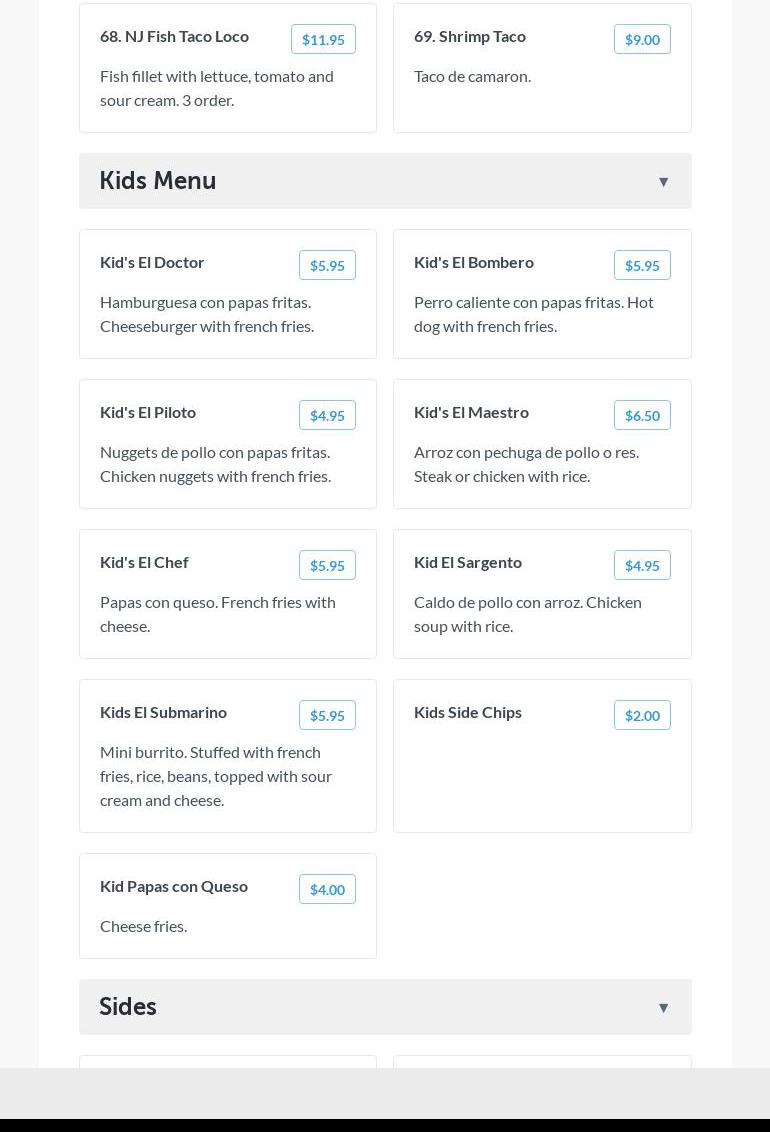Add NJ Fish Taco Loco for $11.95

click(323, 40)
